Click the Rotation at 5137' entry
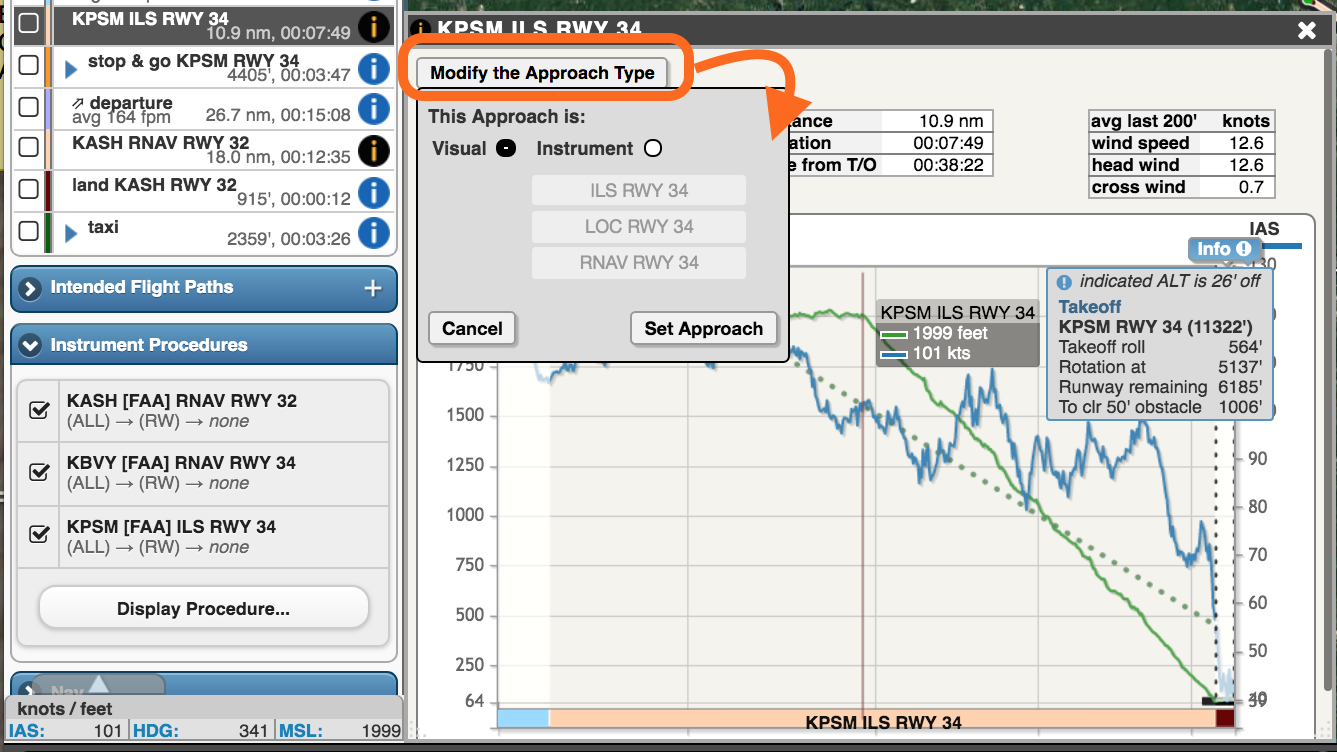1337x752 pixels. pyautogui.click(x=1160, y=367)
